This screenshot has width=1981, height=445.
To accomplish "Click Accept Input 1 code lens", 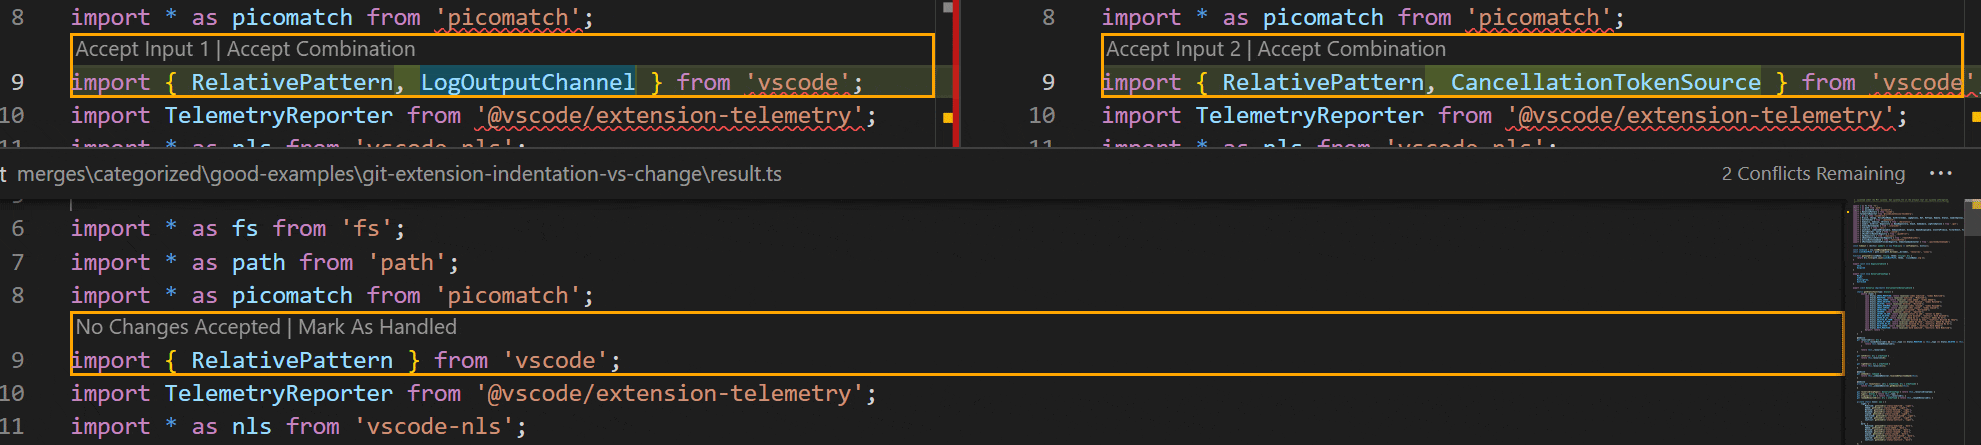I will click(x=142, y=49).
